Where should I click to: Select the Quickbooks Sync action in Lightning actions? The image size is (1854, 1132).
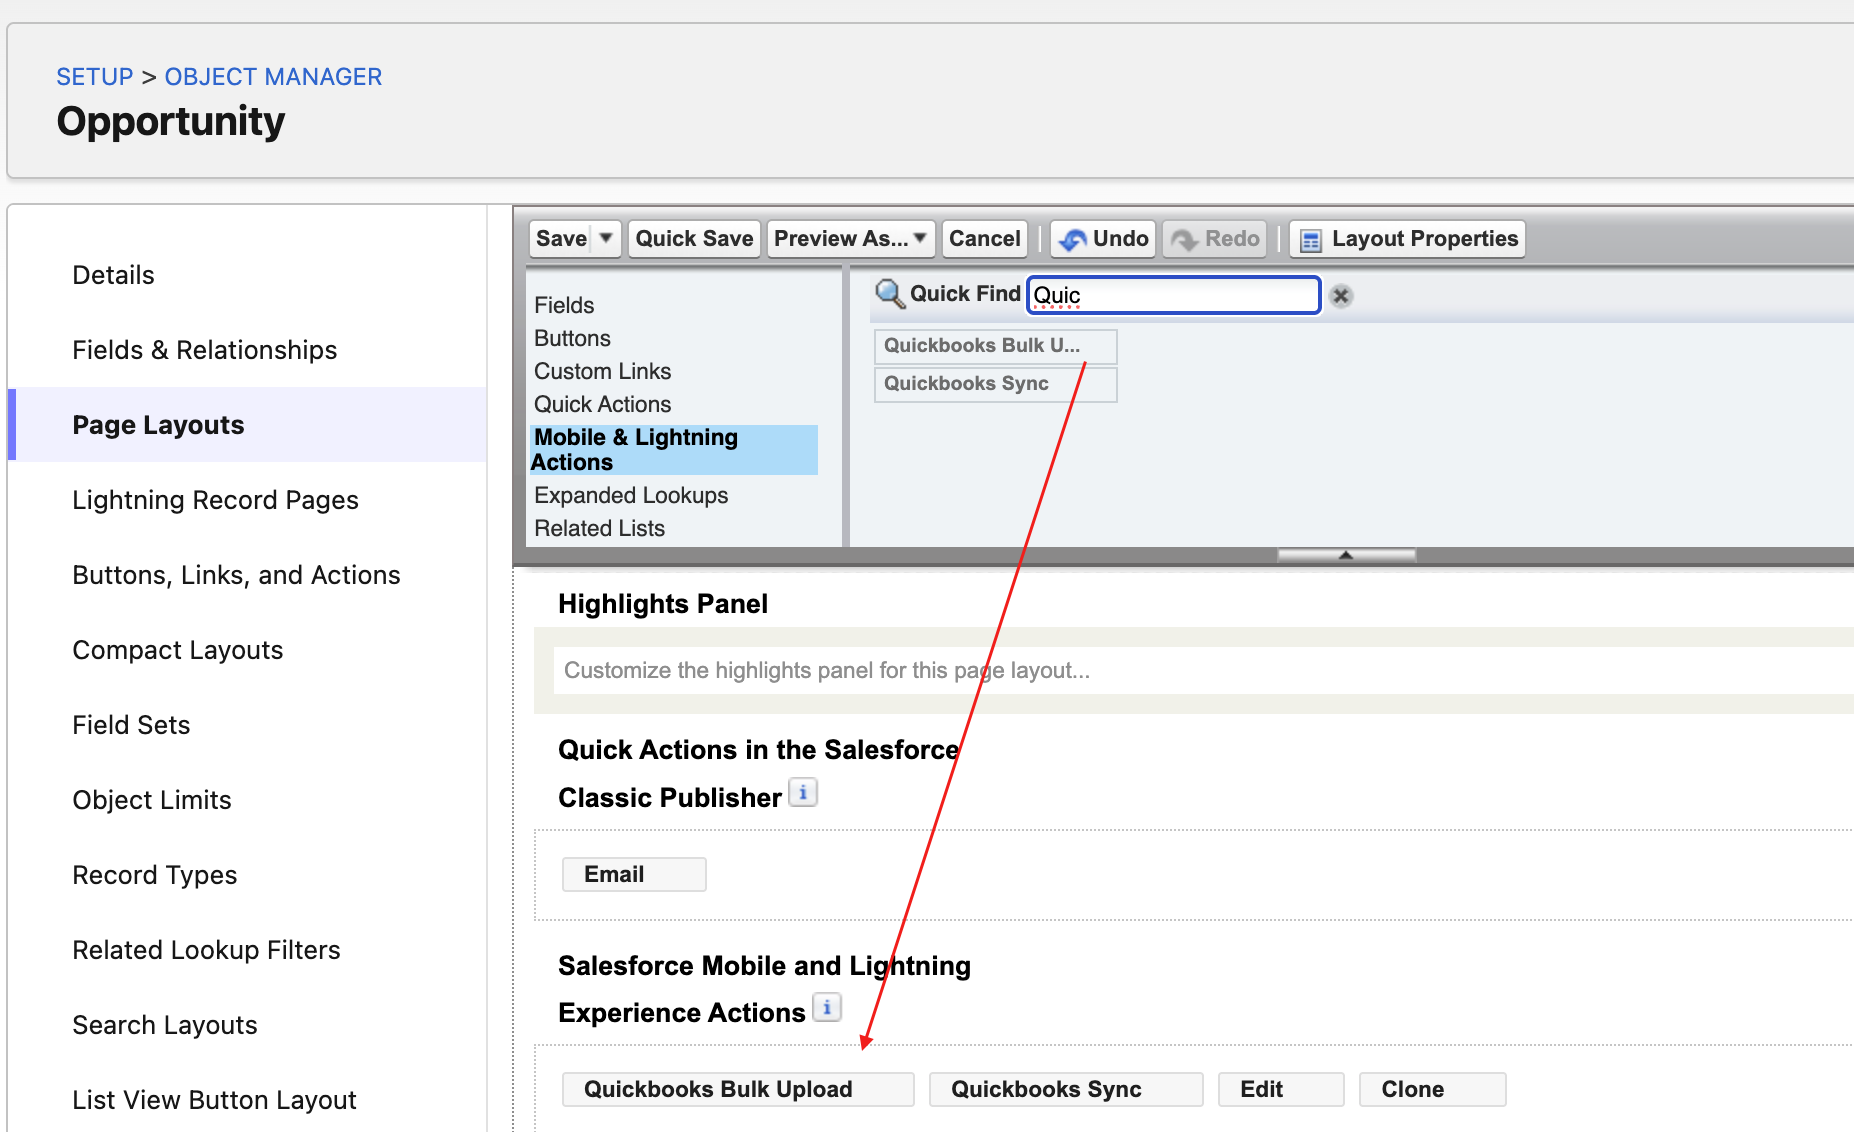point(1066,1089)
